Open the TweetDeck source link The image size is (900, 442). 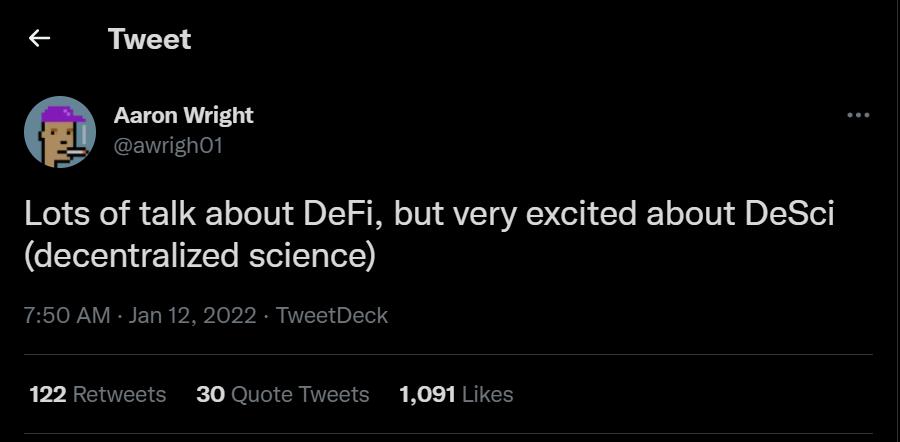[332, 316]
